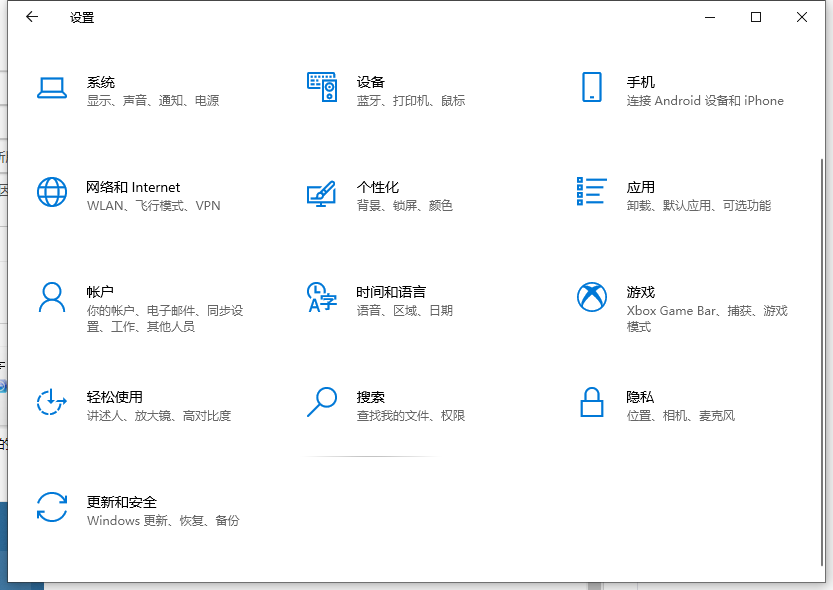833x590 pixels.
Task: Open 设备 via its keyboard-speaker icon
Action: [321, 88]
